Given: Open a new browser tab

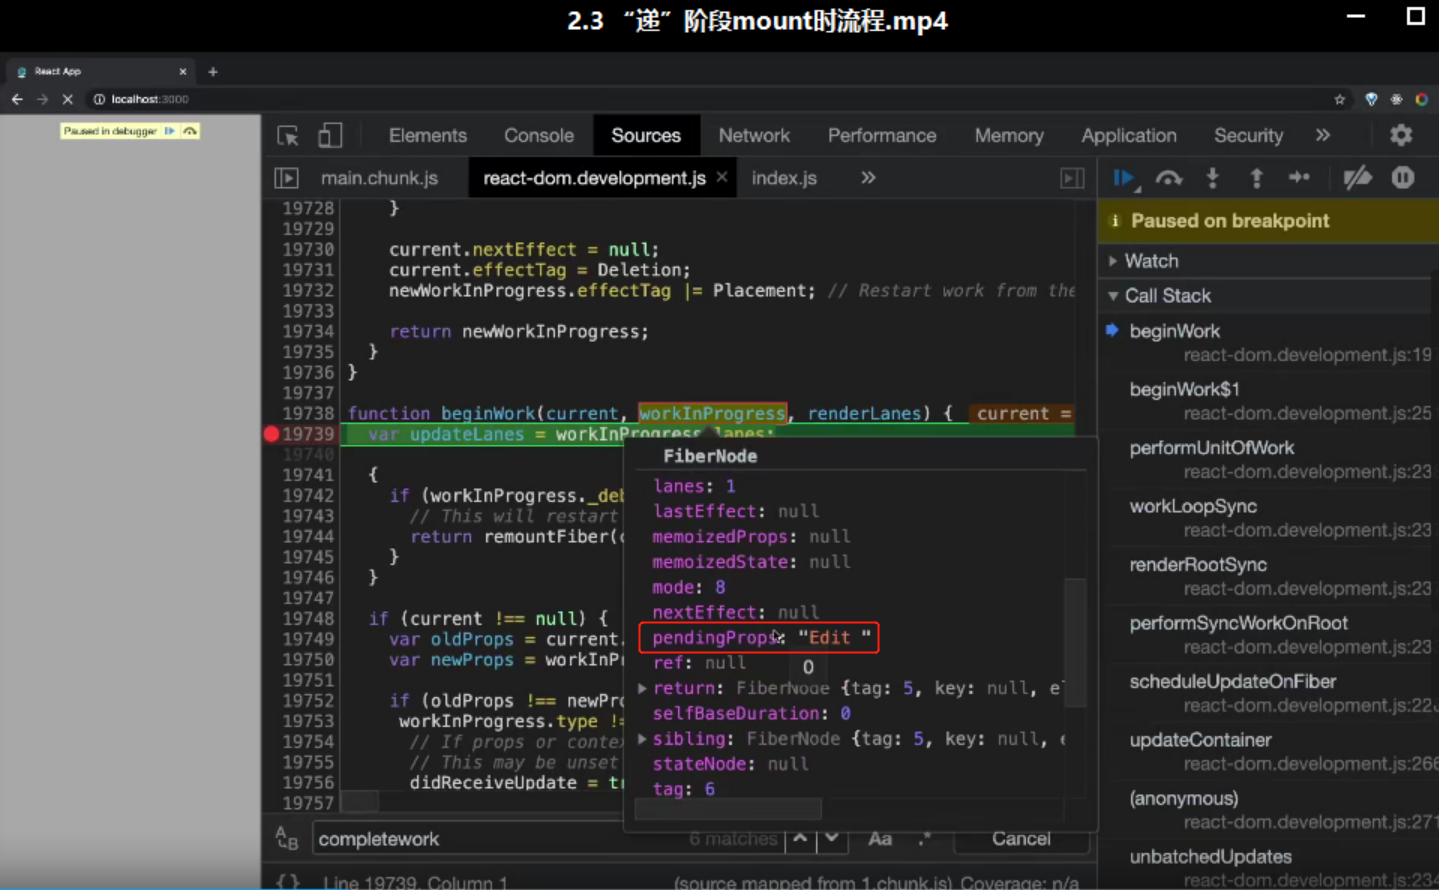Looking at the screenshot, I should point(212,71).
